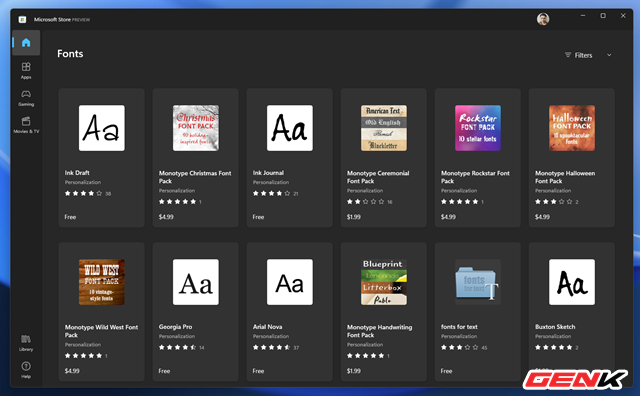Viewport: 640px width, 396px height.
Task: Open the Halloween Font Pack artwork
Action: pos(572,128)
